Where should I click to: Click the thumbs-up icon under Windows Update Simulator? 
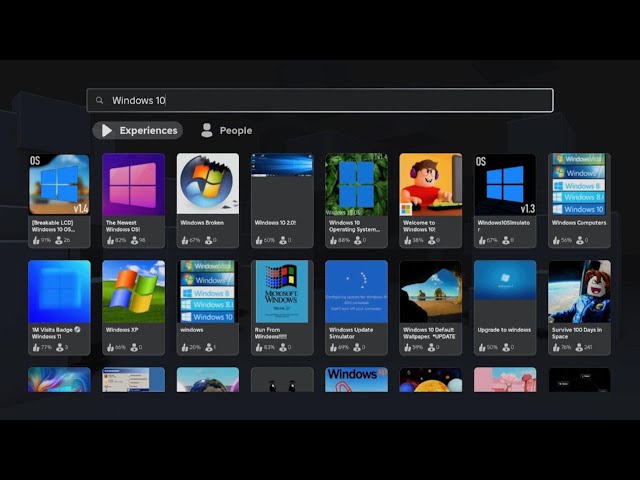tap(333, 347)
